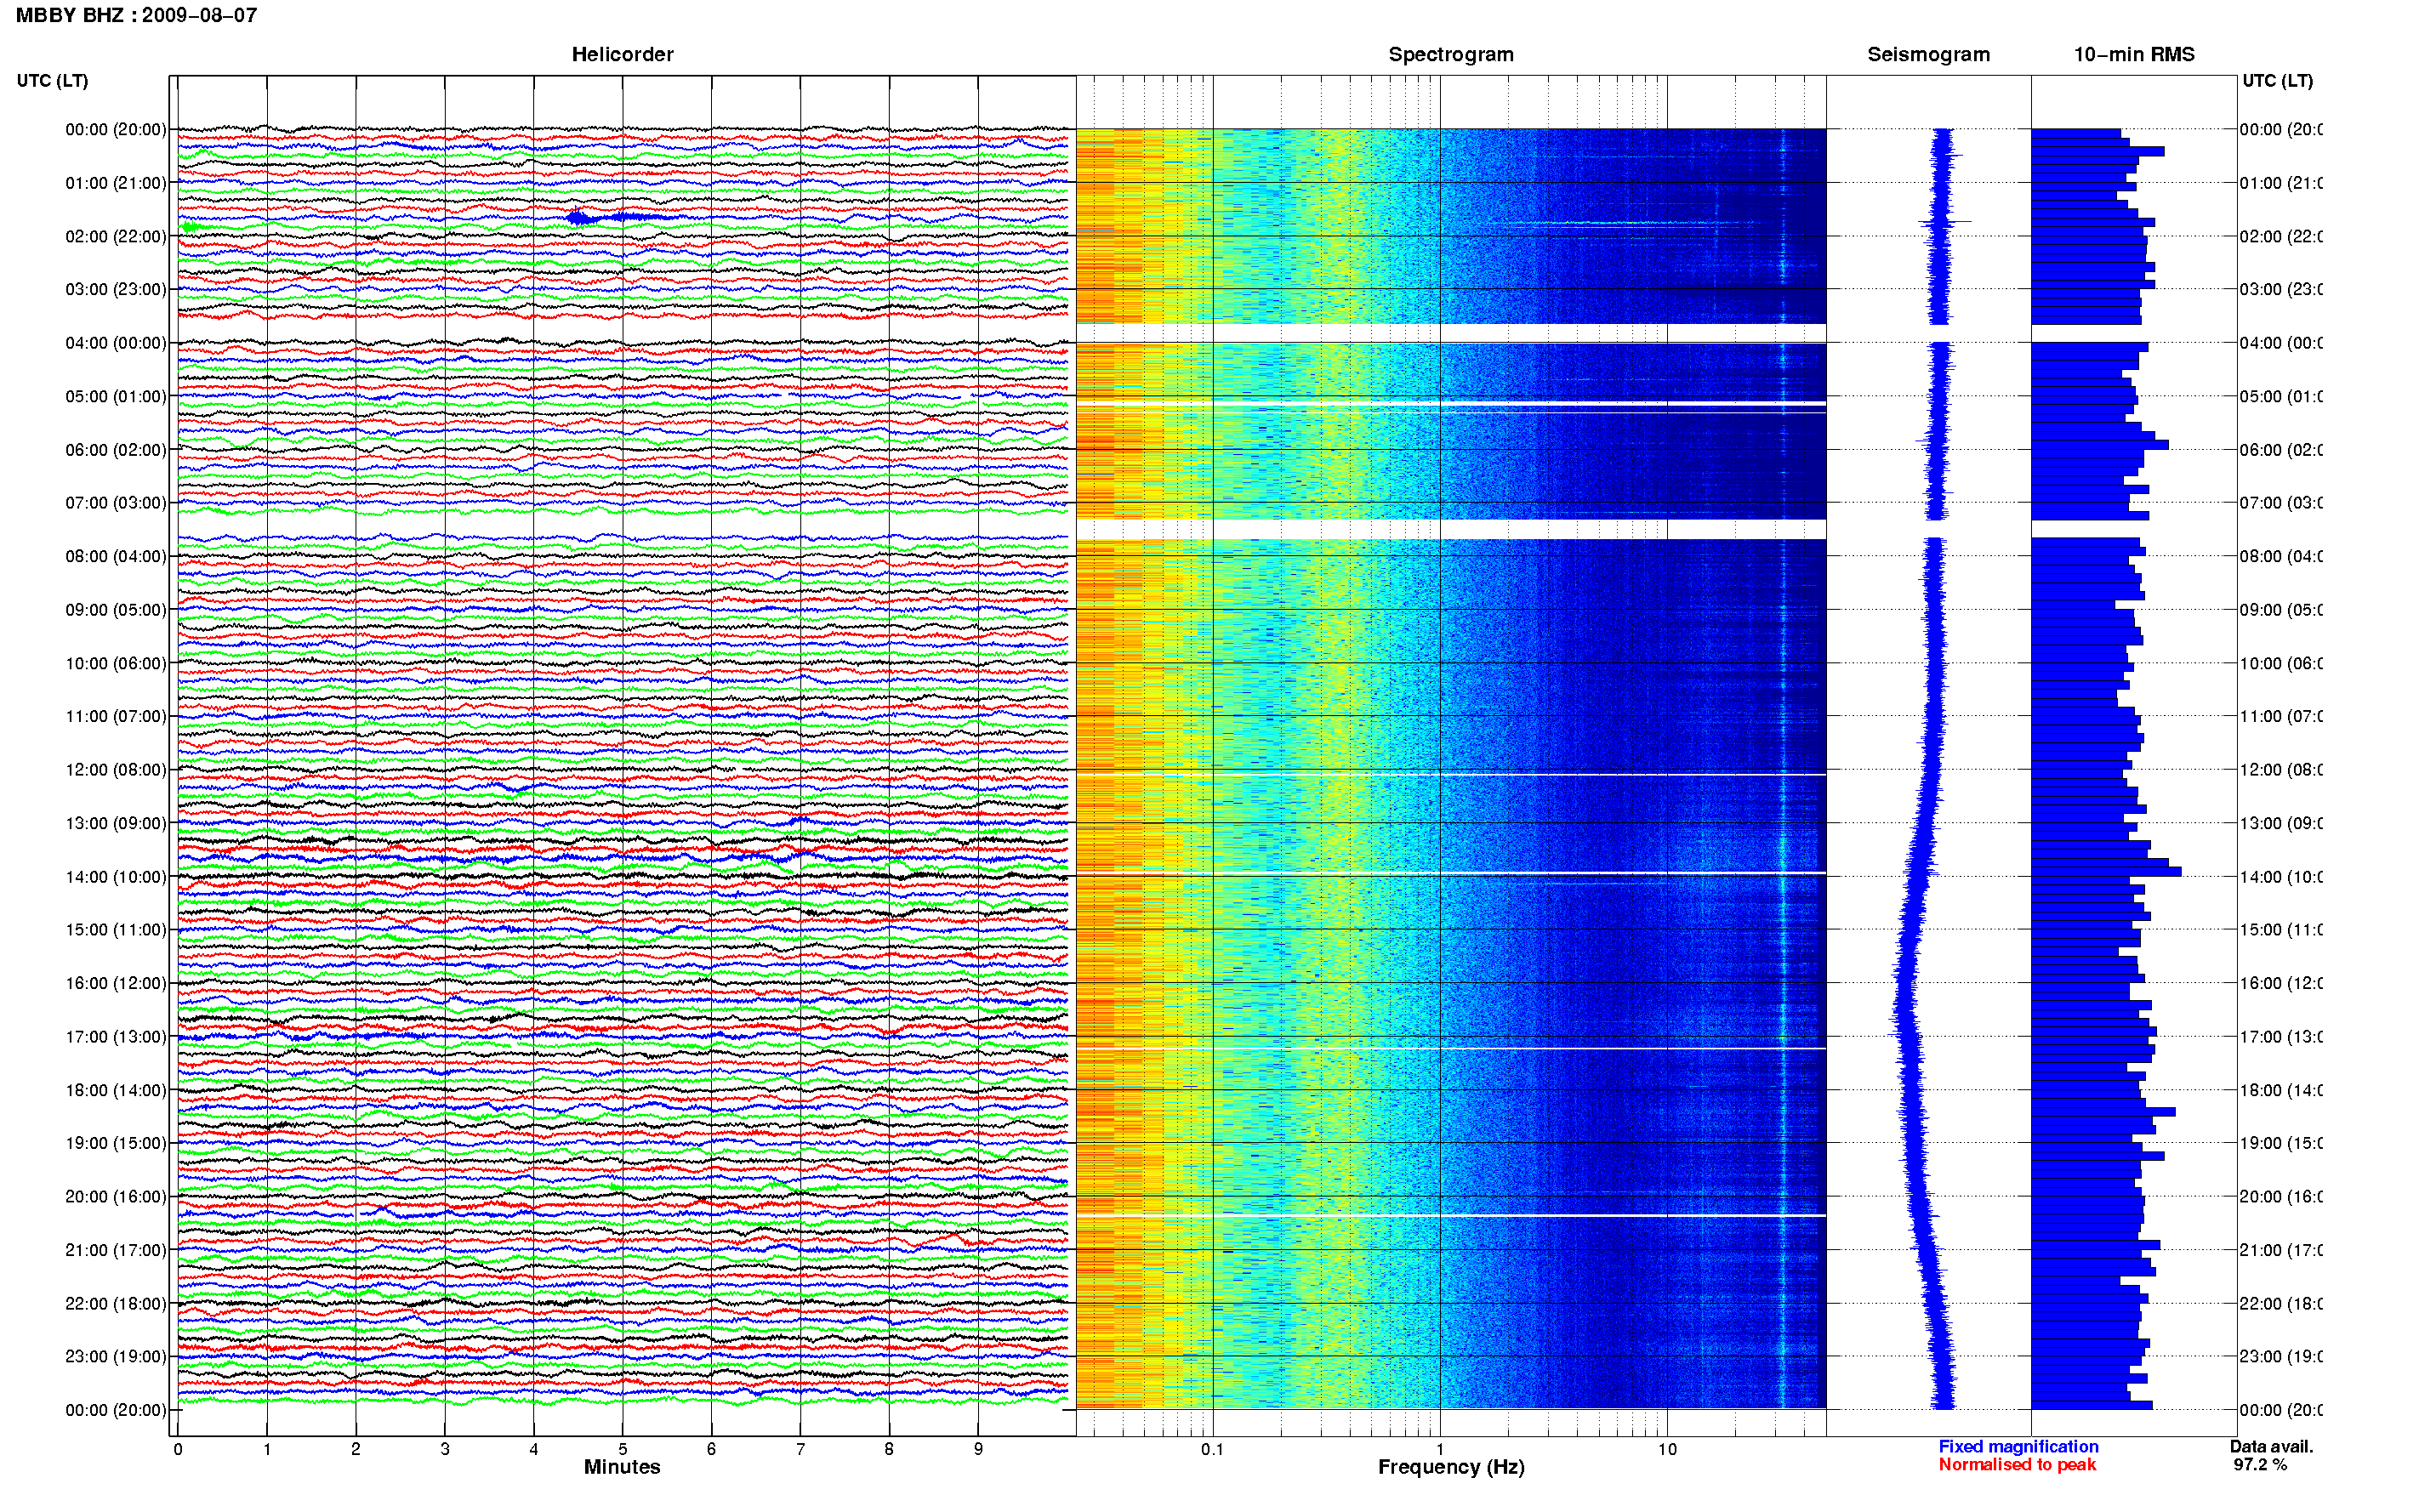Click the red 'Normalised to peak' legend text

click(x=2017, y=1464)
